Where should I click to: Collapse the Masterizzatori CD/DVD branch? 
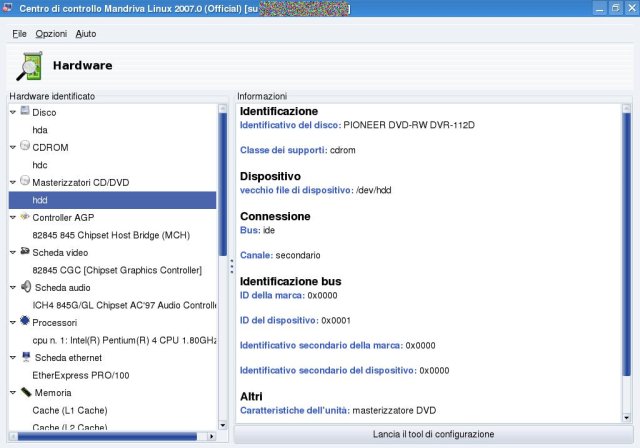click(x=13, y=182)
